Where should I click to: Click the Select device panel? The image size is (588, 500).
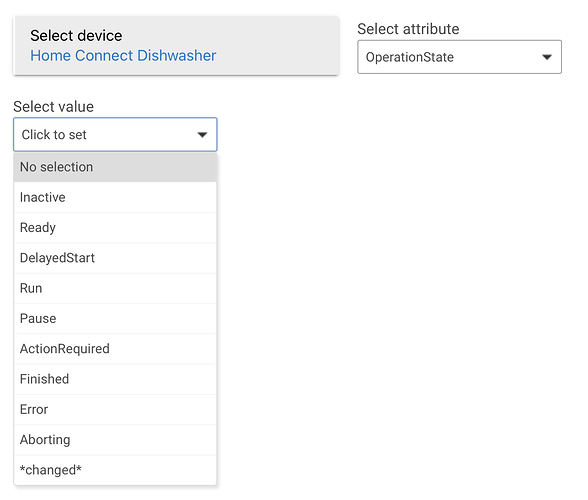(x=176, y=45)
